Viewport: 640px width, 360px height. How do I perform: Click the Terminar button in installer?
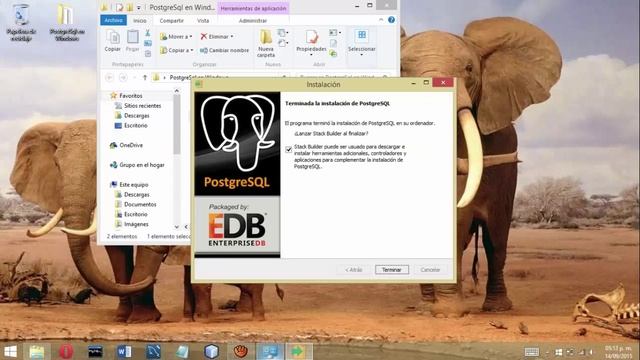coord(392,270)
